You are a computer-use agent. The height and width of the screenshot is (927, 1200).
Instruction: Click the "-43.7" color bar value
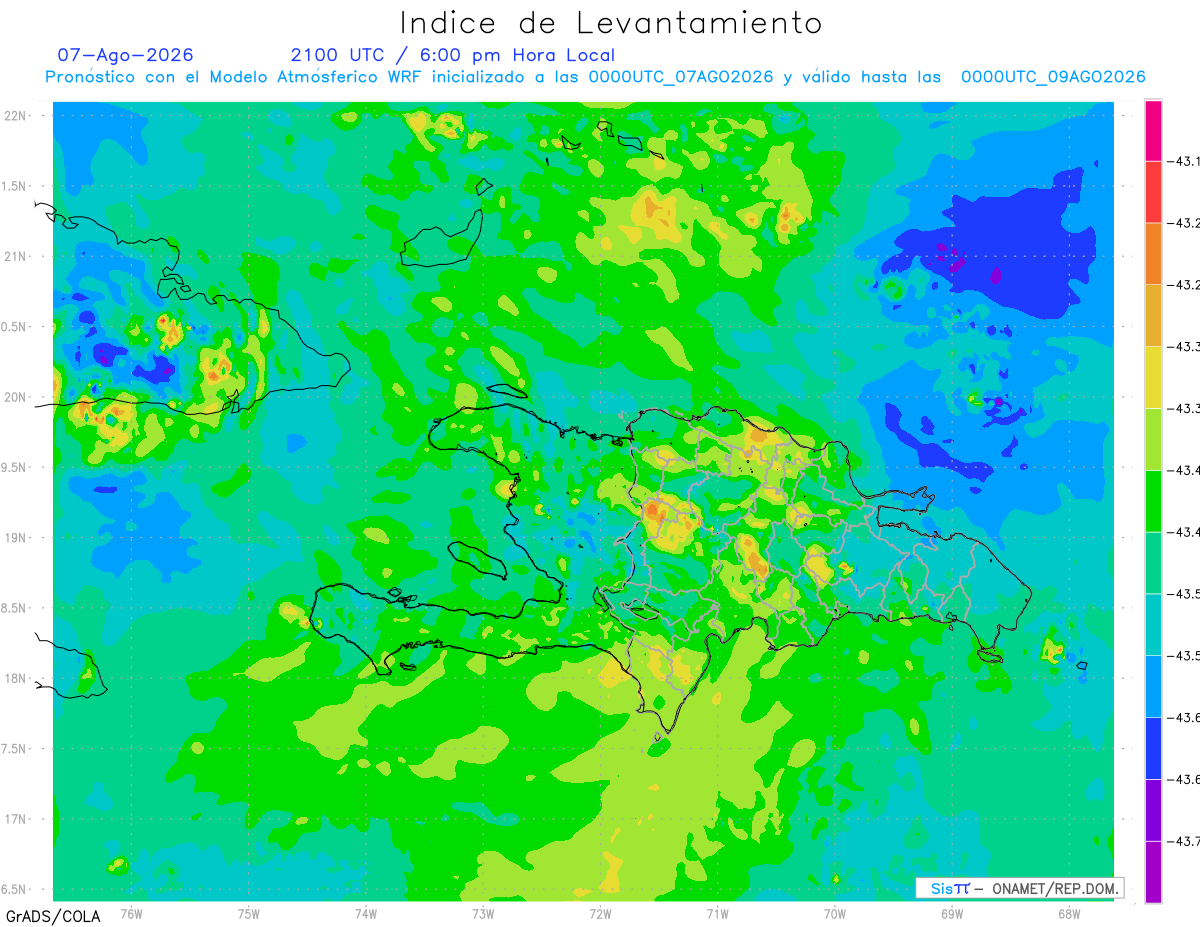[1186, 842]
